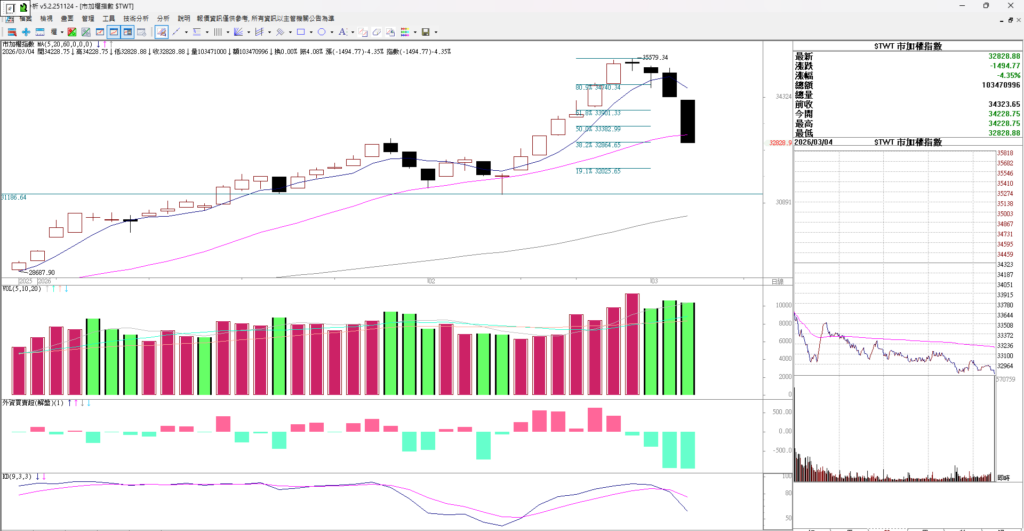Viewport: 1024px width, 531px height.
Task: Click the VOL(5,10,20) indicator label
Action: tap(22, 289)
